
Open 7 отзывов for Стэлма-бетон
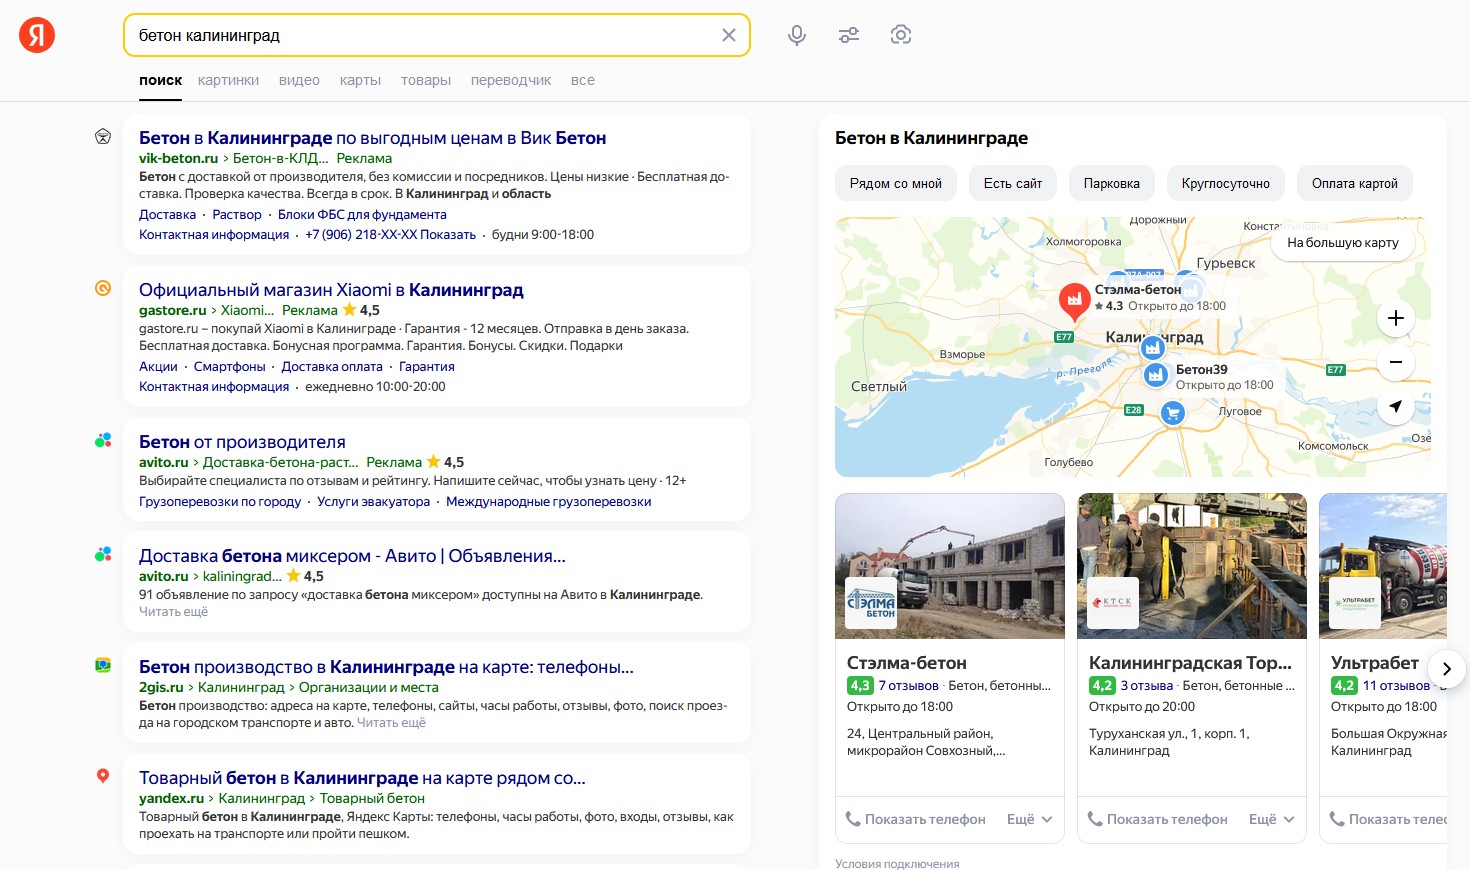908,685
